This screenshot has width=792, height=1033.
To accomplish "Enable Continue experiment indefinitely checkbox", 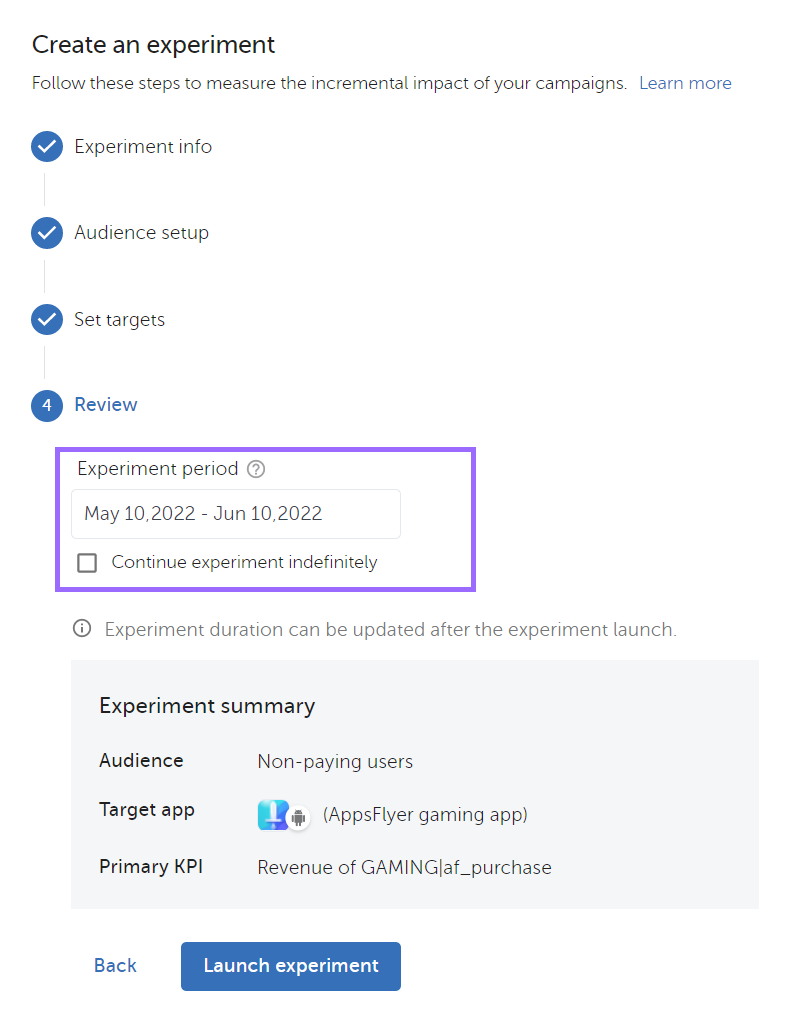I will tap(88, 563).
